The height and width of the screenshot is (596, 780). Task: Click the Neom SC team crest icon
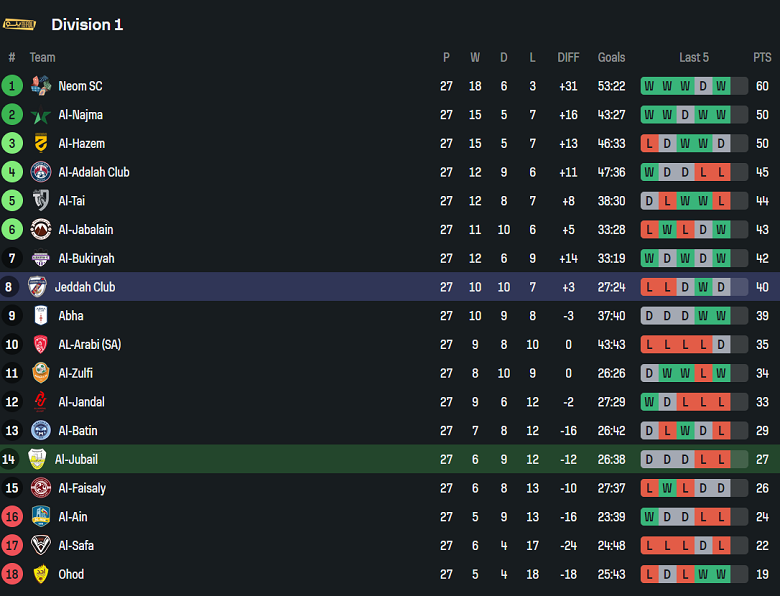pyautogui.click(x=41, y=86)
